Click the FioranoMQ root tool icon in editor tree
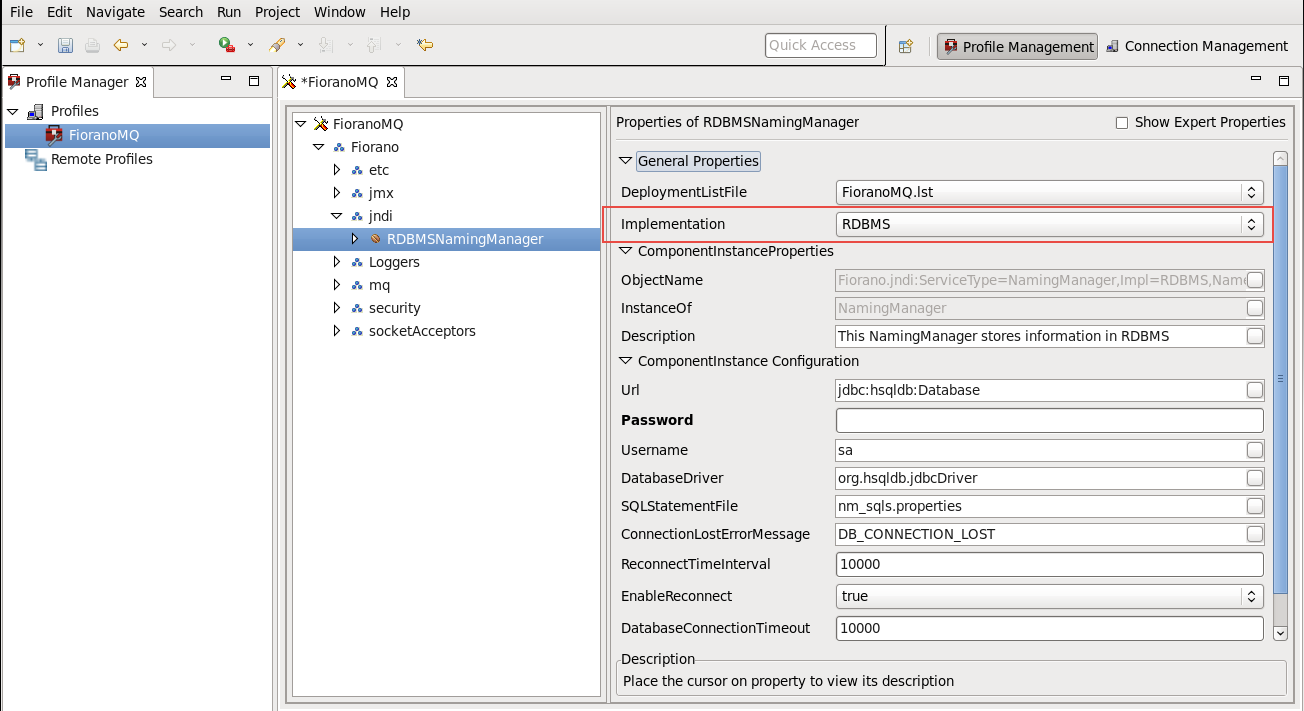This screenshot has width=1304, height=711. [321, 124]
